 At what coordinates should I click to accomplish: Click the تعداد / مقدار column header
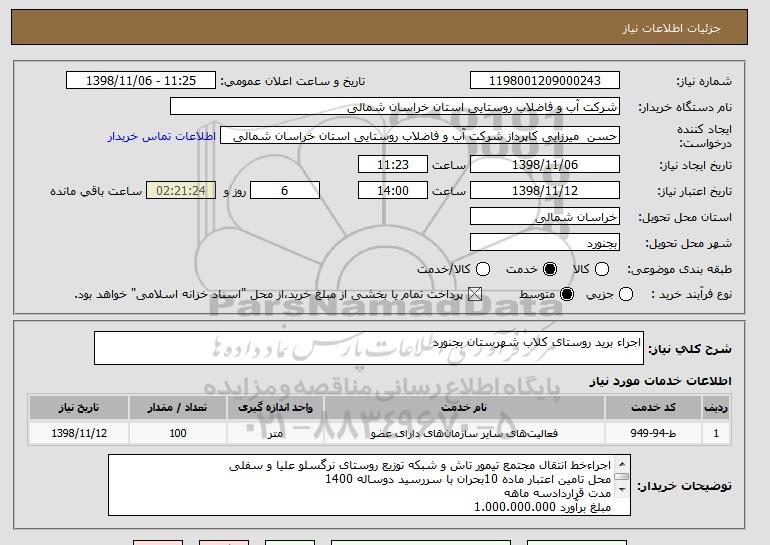click(177, 407)
